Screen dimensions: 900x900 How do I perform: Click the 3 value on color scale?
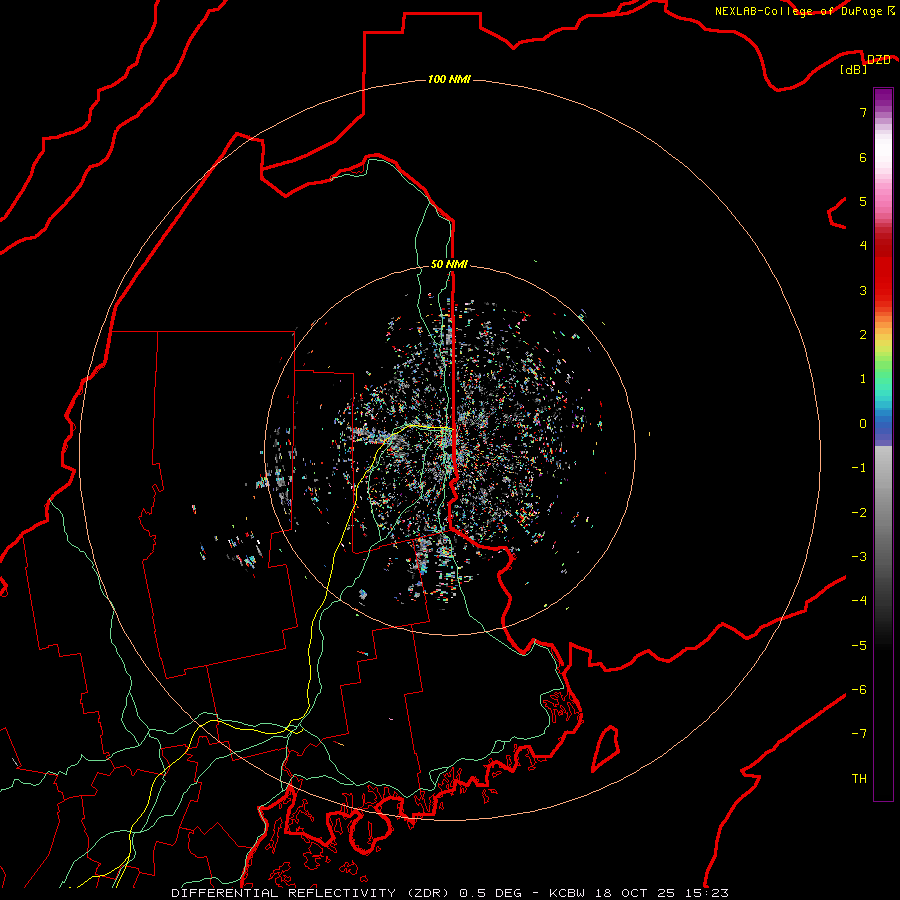863,290
